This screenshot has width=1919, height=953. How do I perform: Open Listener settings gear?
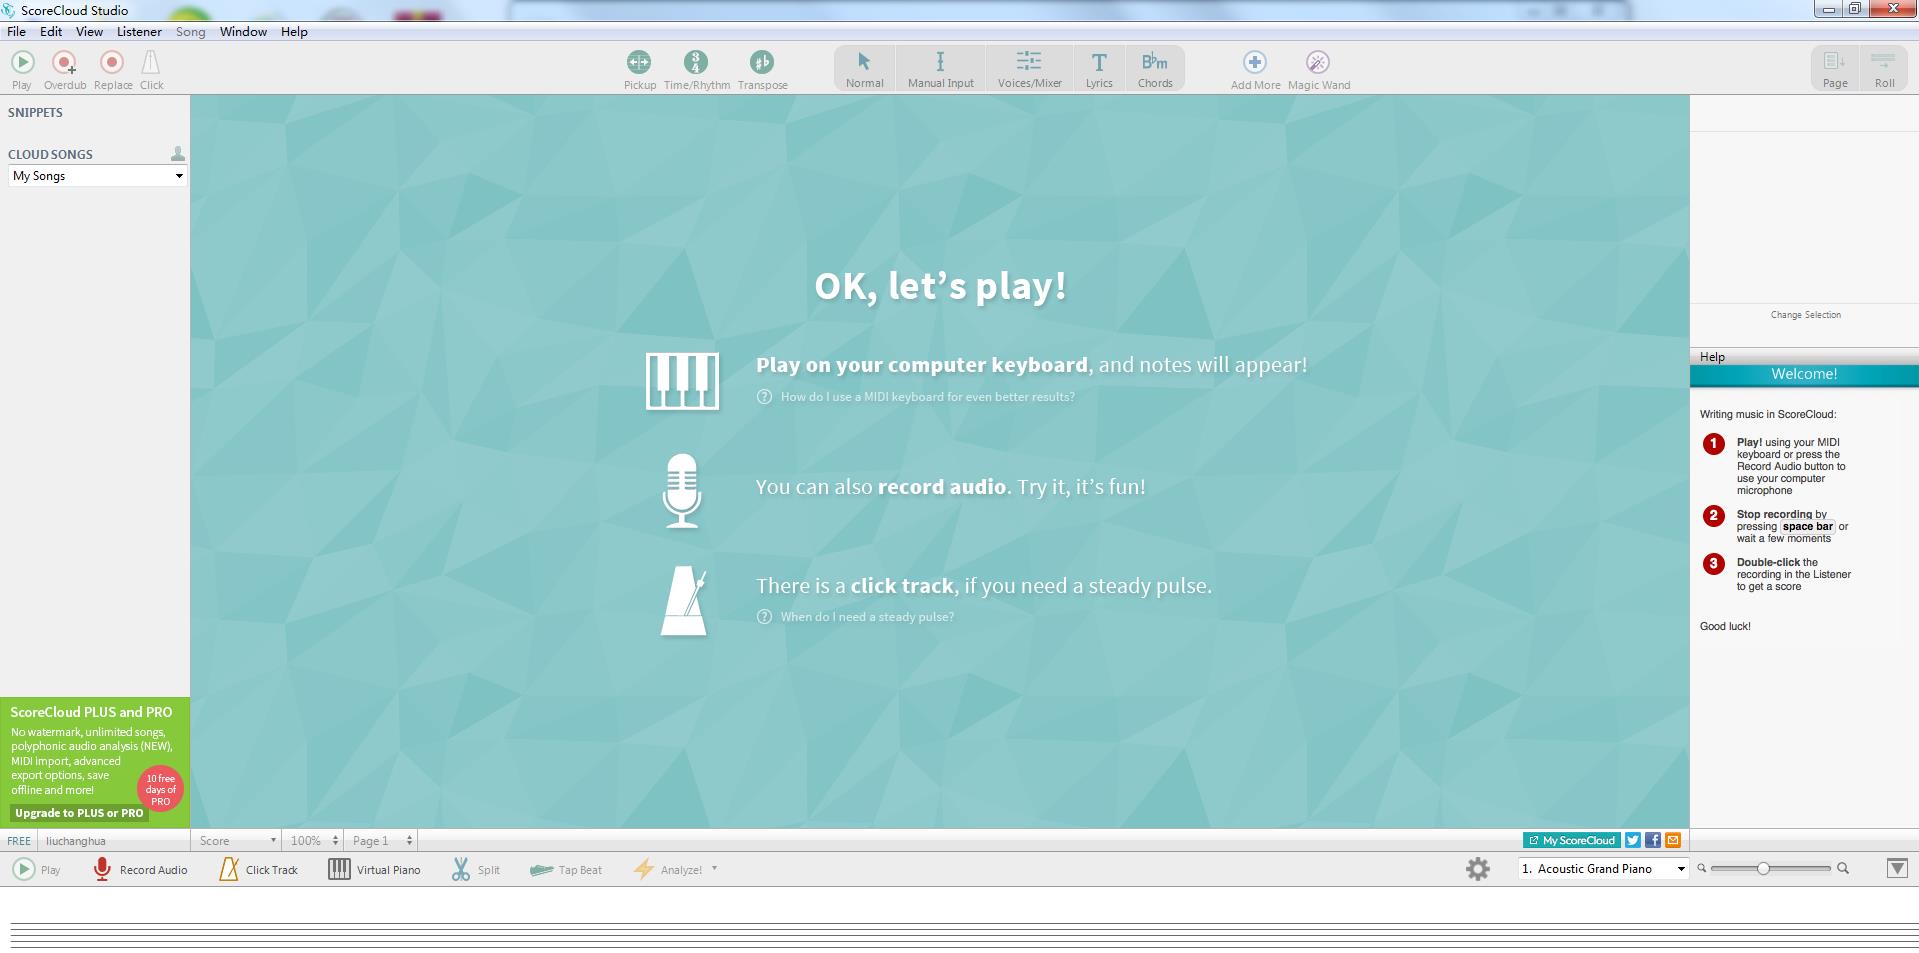[1477, 869]
